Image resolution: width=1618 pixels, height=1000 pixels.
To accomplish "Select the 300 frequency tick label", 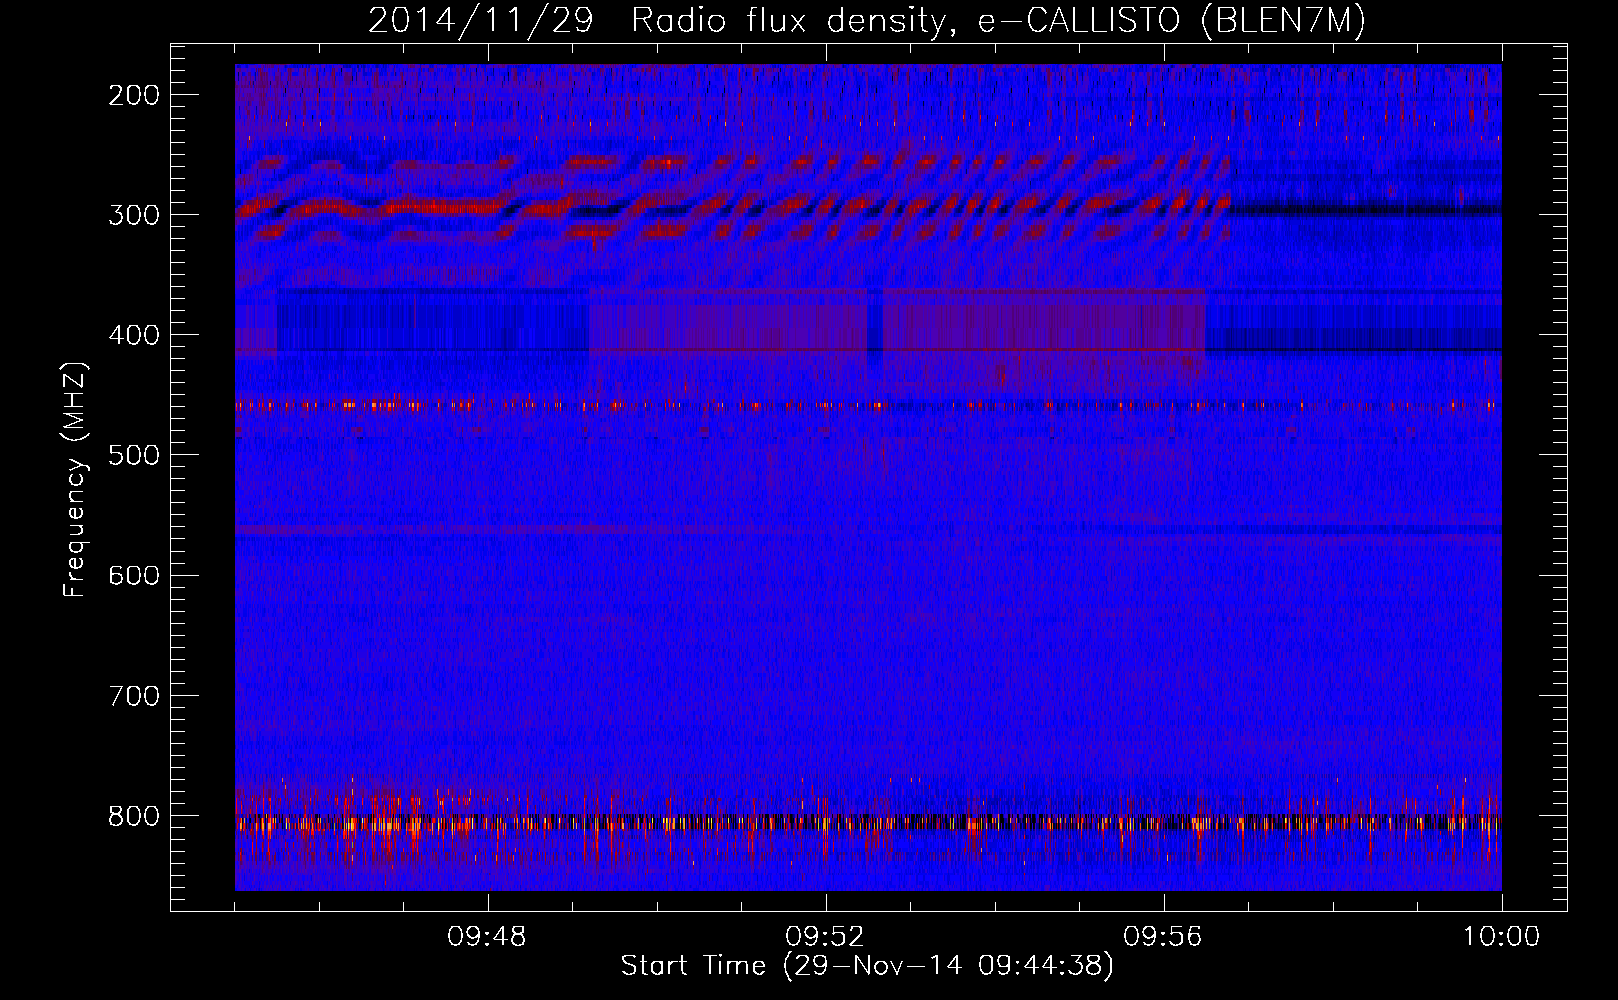I will tap(133, 215).
